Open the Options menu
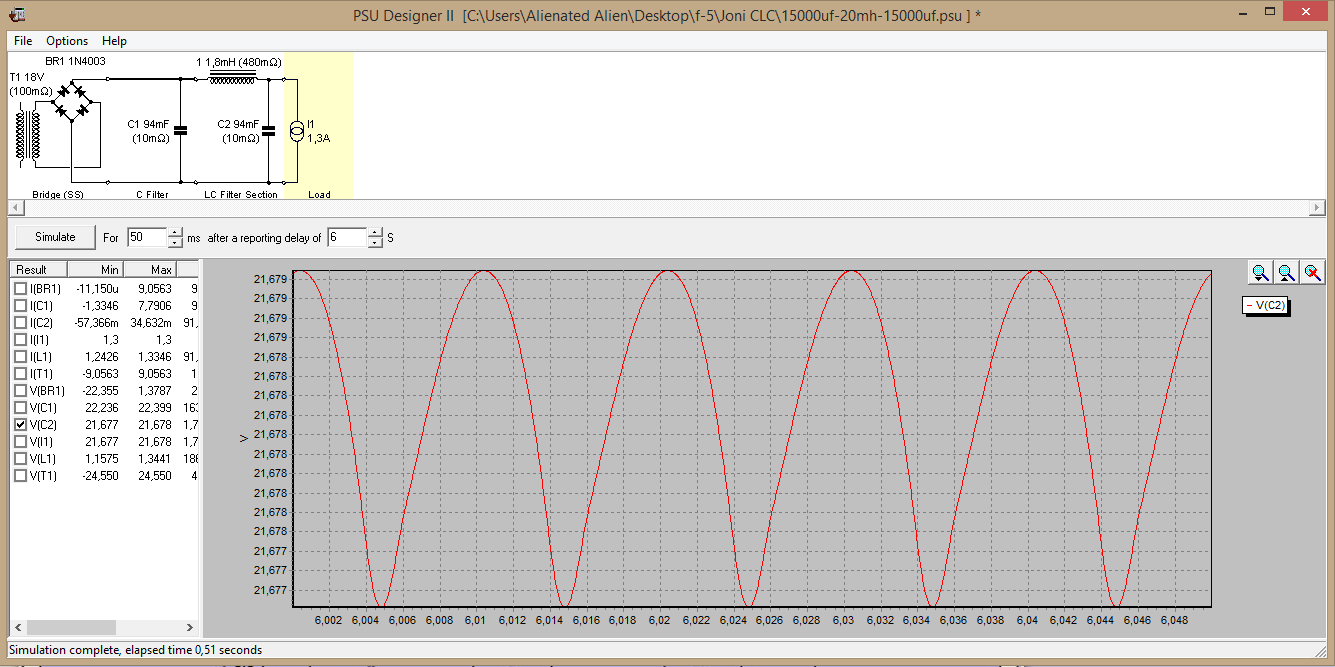1335x667 pixels. tap(67, 41)
